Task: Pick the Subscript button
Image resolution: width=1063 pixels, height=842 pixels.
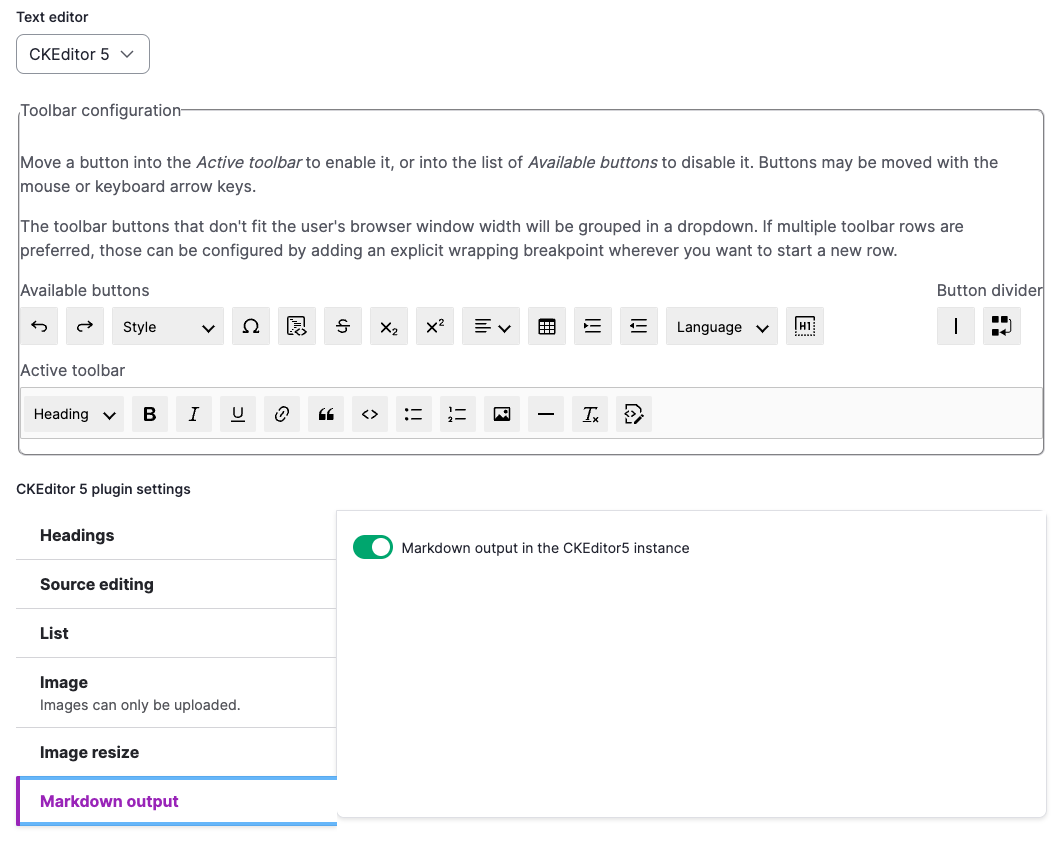Action: point(388,326)
